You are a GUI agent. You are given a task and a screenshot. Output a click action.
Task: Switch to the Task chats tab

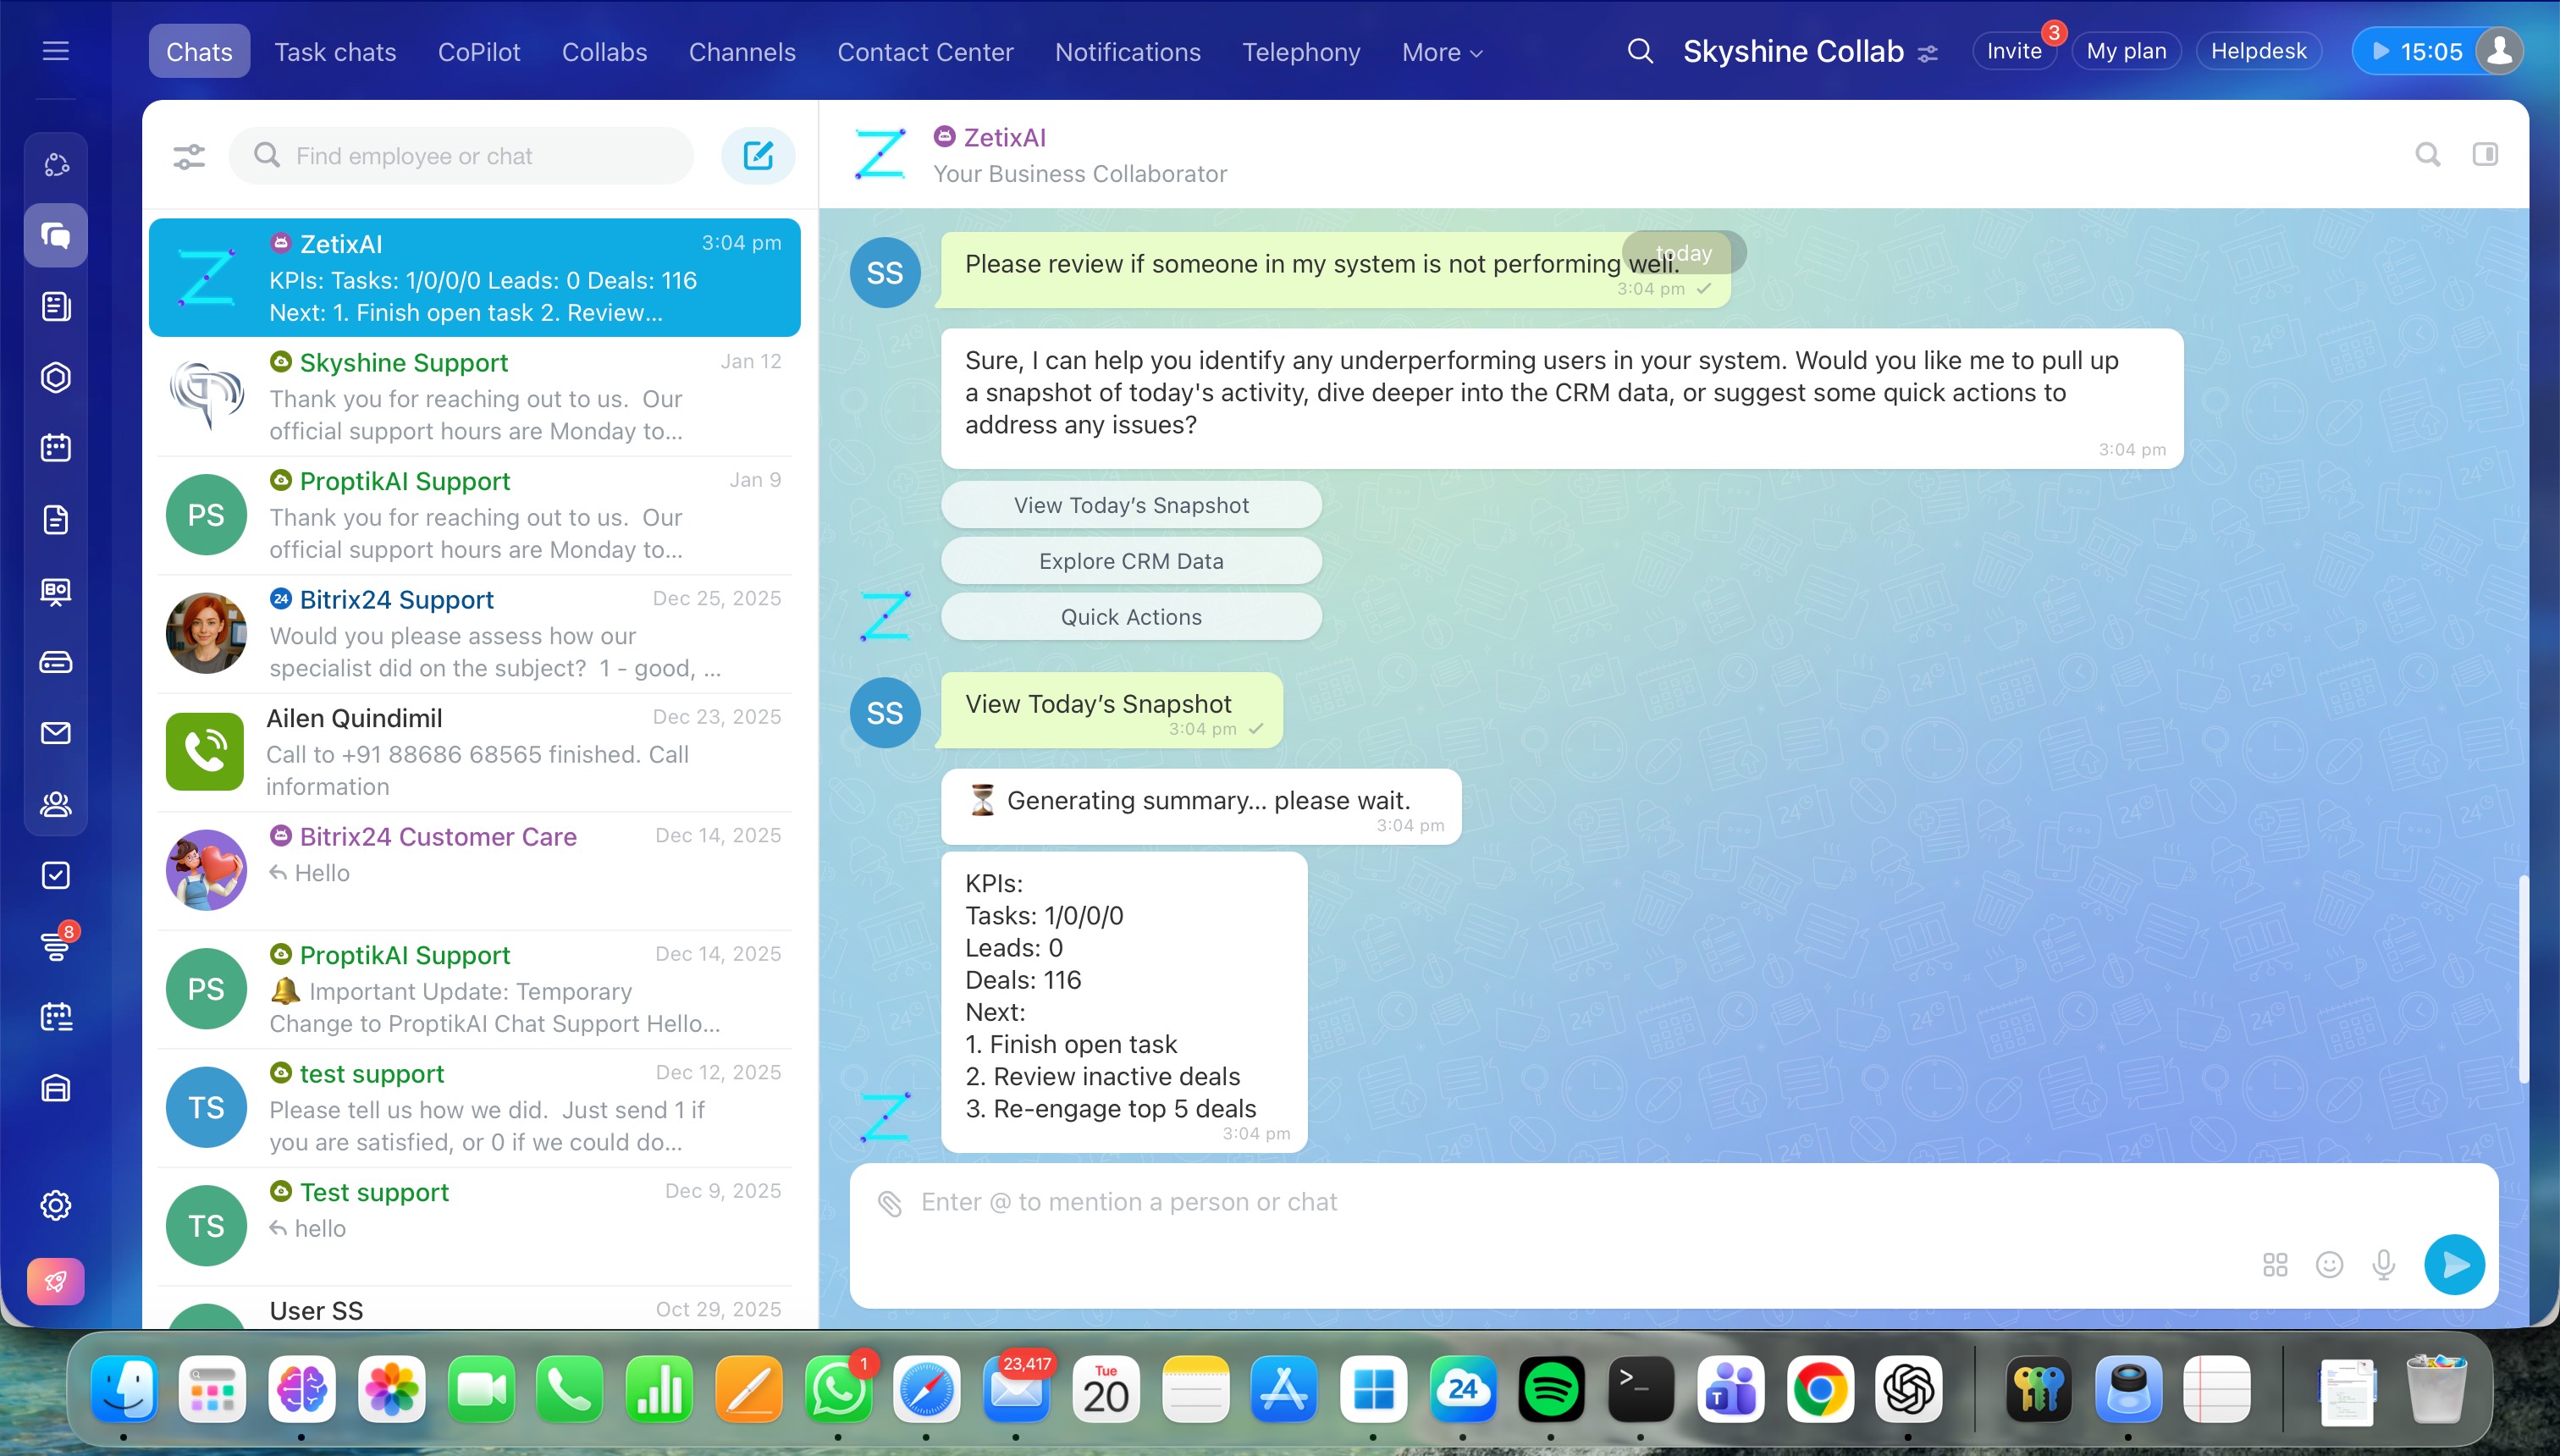coord(335,52)
